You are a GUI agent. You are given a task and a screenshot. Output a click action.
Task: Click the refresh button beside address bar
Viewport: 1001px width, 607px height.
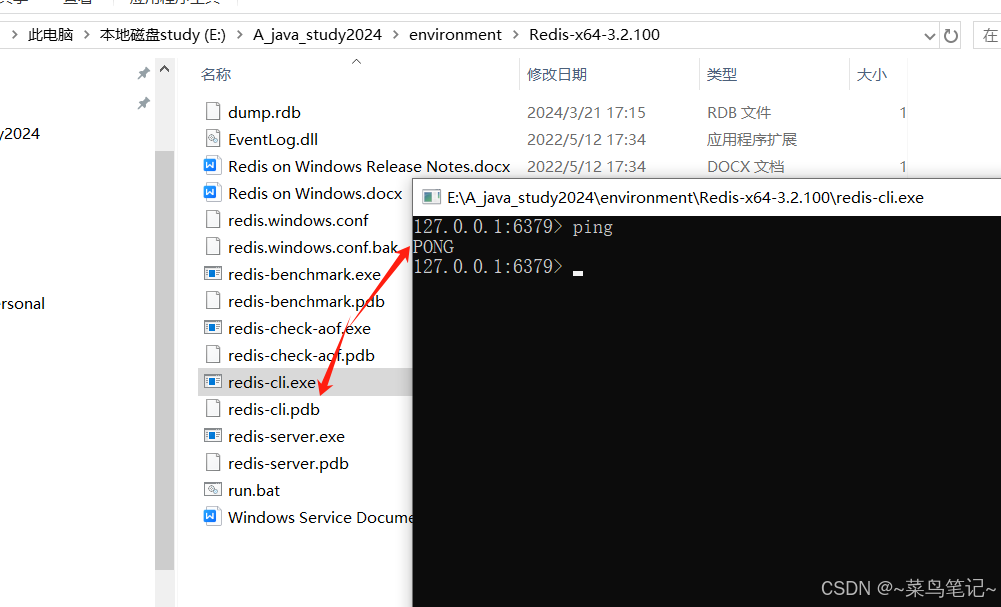[951, 36]
